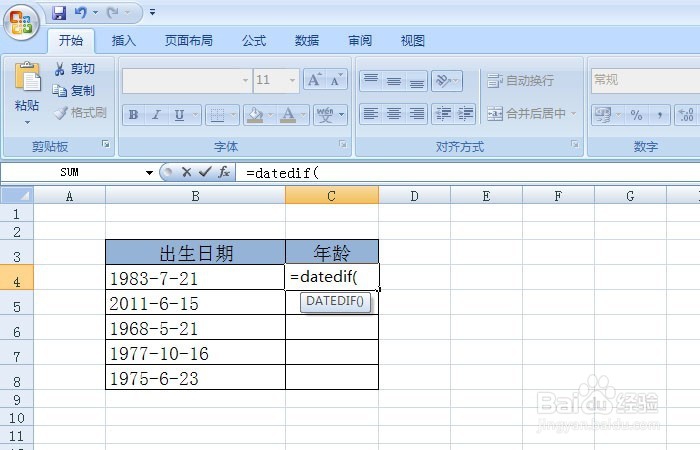Toggle underline formatting
The image size is (700, 450).
point(179,115)
